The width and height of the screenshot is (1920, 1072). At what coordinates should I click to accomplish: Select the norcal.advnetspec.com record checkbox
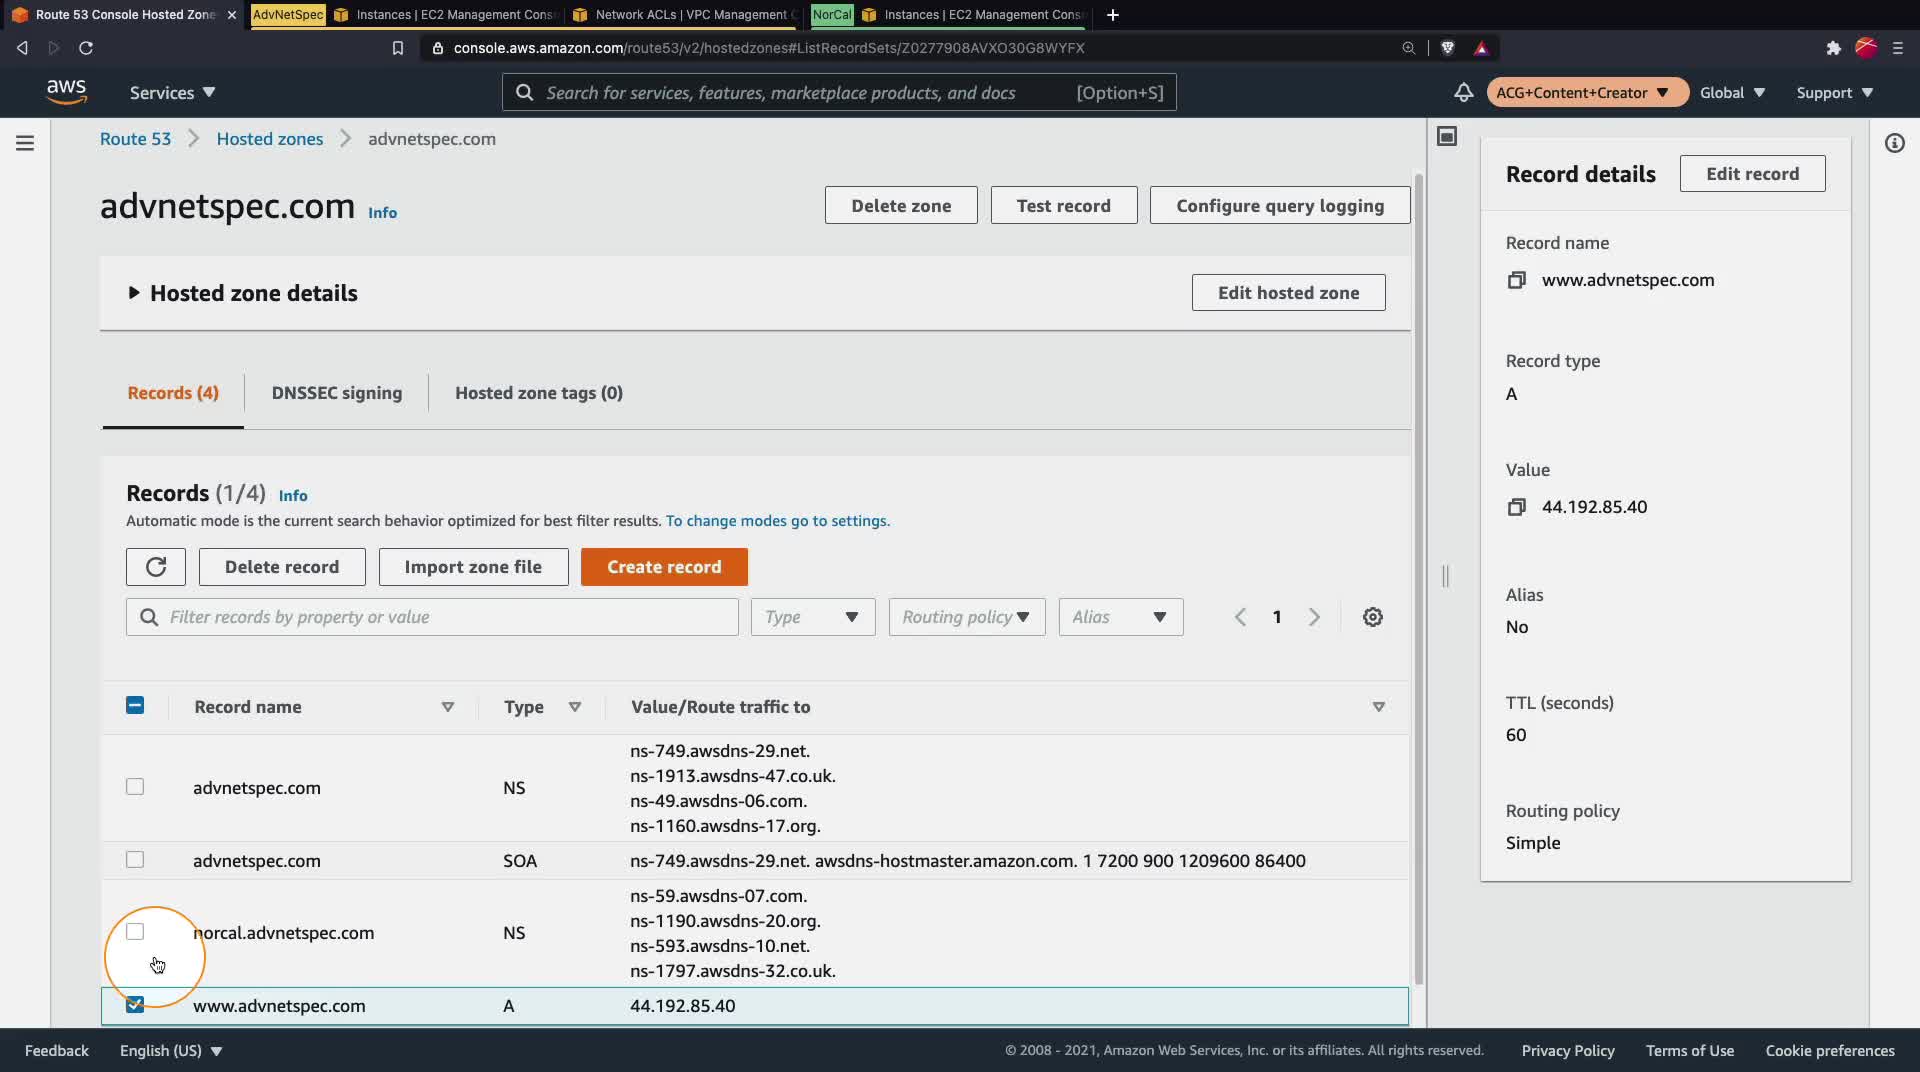pos(135,932)
